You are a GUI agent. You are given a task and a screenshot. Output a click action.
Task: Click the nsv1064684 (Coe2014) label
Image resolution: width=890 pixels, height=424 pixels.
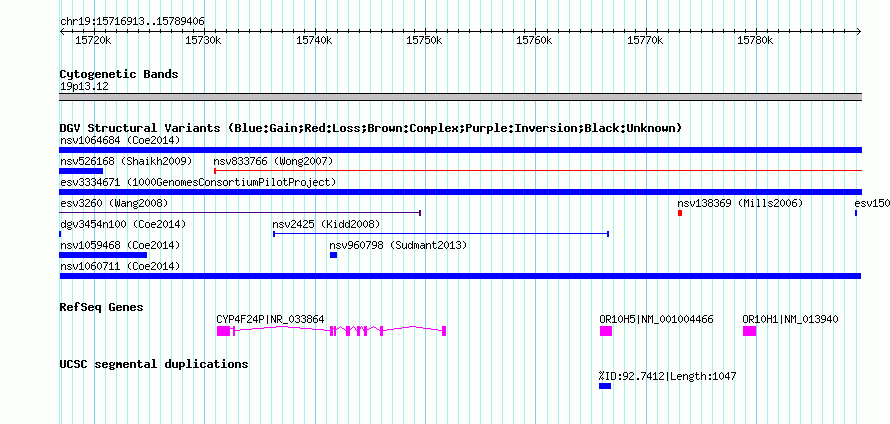pyautogui.click(x=120, y=140)
